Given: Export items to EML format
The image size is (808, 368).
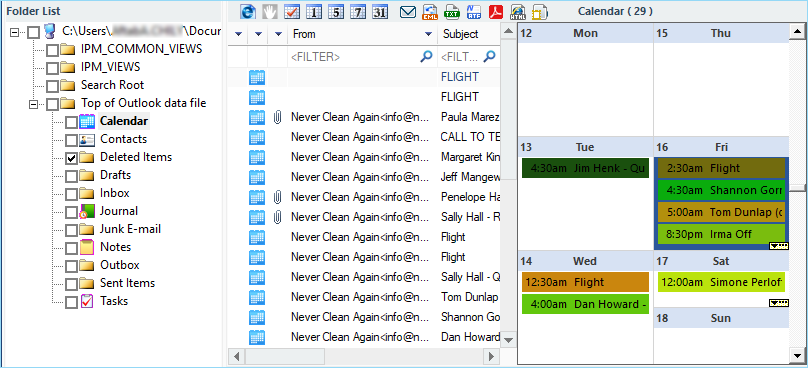Looking at the screenshot, I should (430, 12).
